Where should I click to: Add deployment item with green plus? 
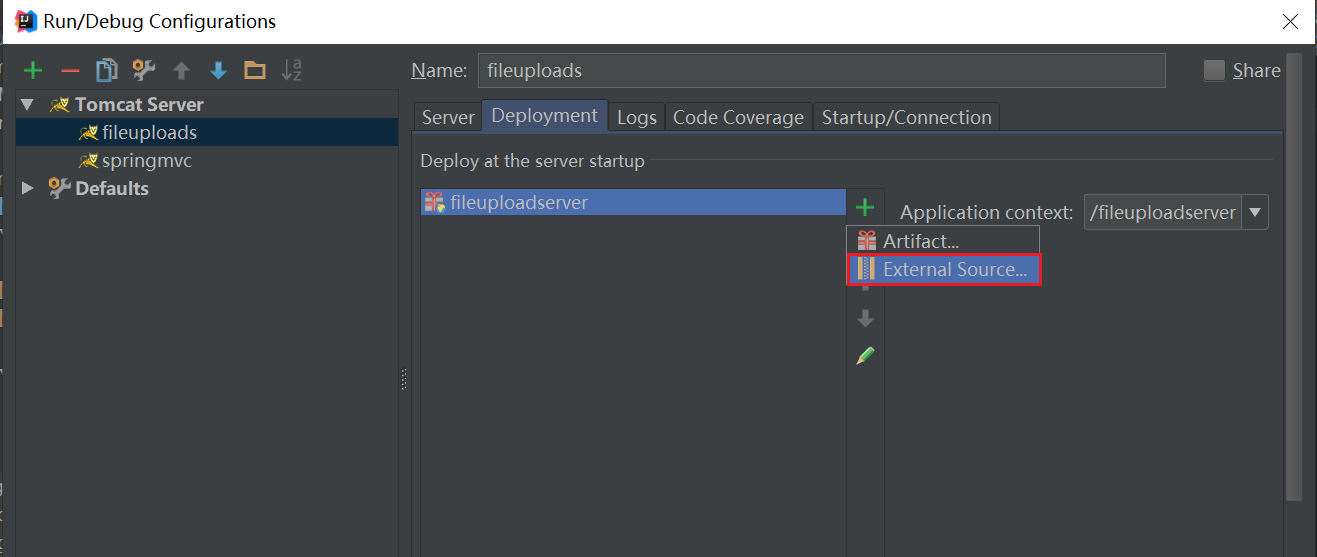pos(865,207)
